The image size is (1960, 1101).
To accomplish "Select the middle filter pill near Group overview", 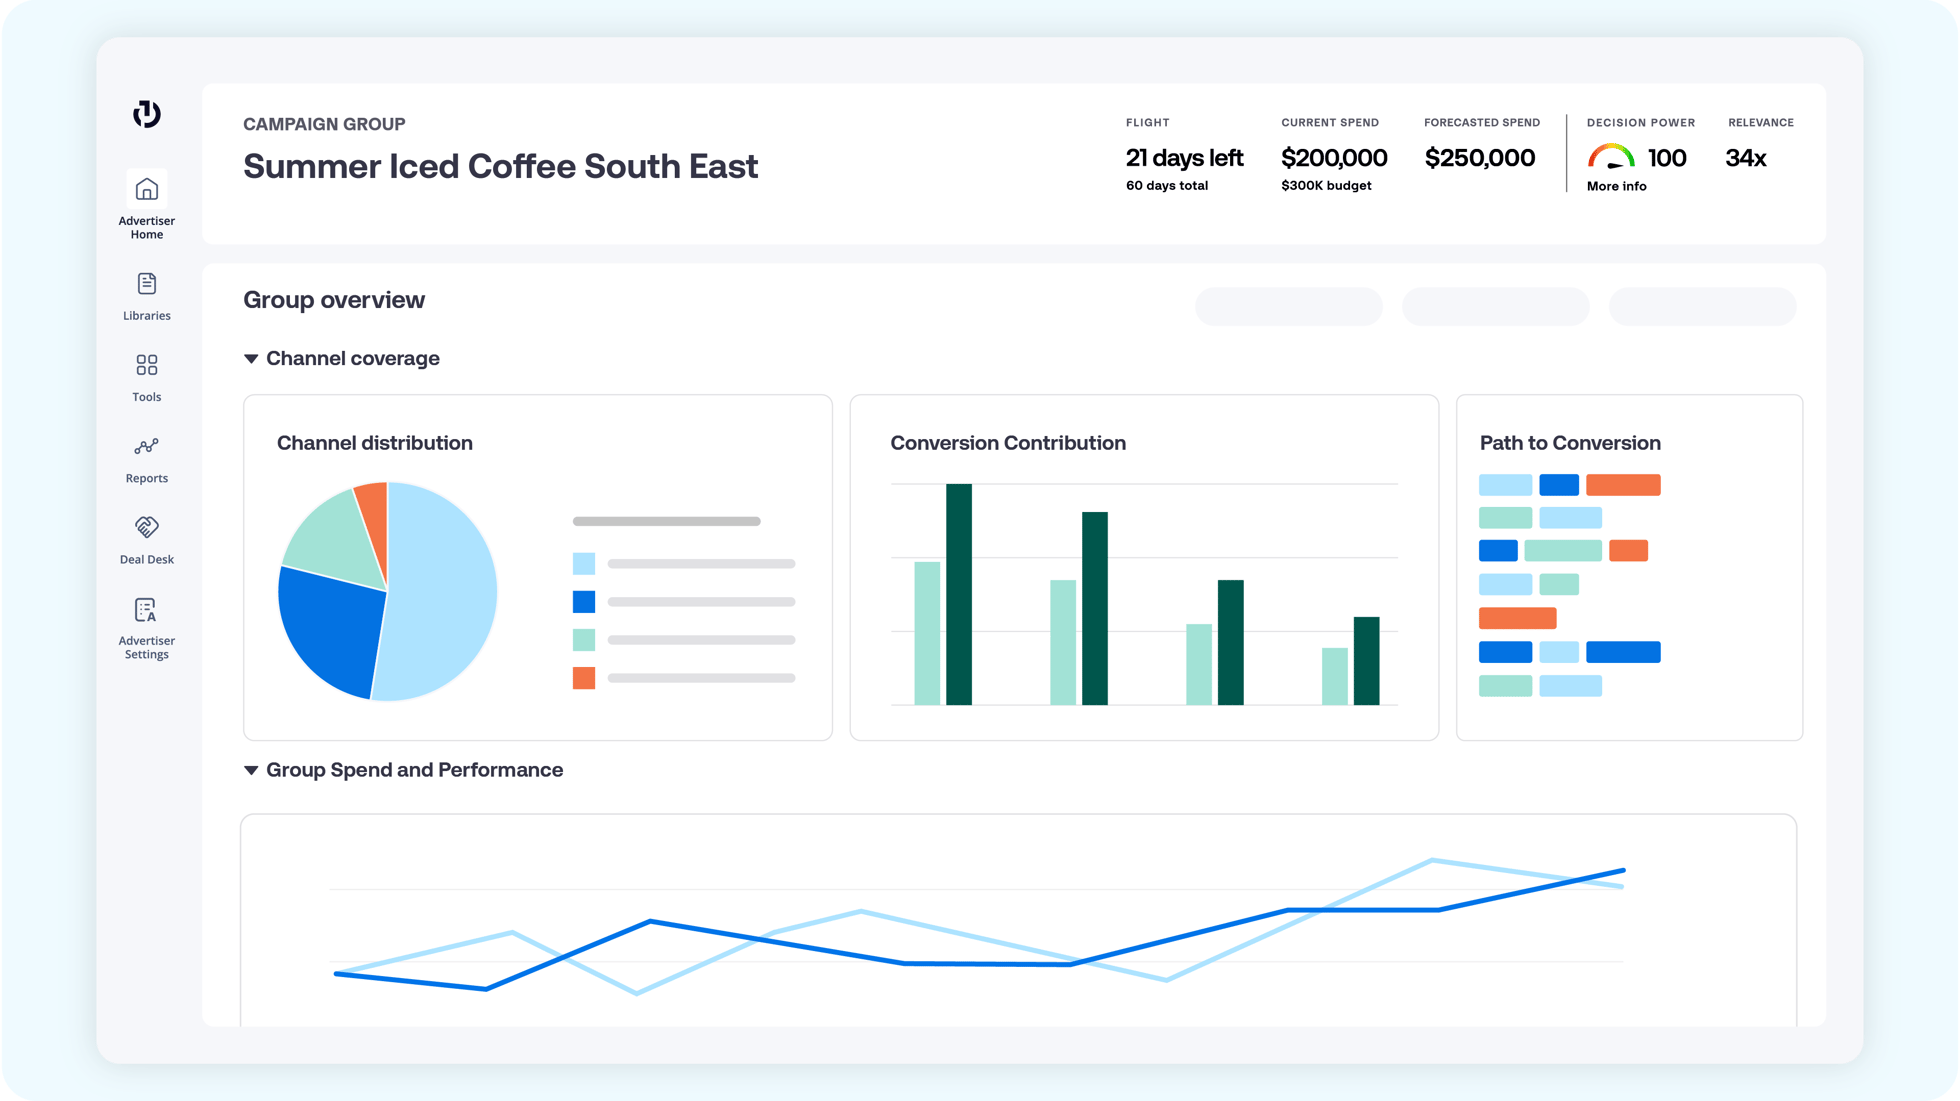I will pyautogui.click(x=1495, y=306).
